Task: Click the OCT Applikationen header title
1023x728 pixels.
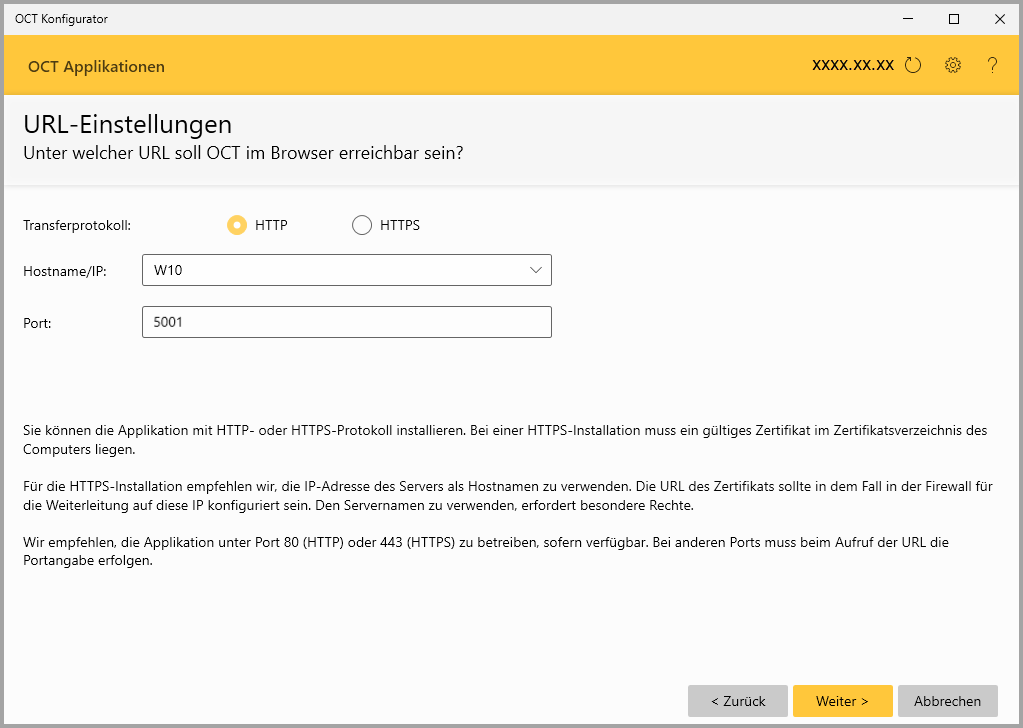Action: (96, 67)
